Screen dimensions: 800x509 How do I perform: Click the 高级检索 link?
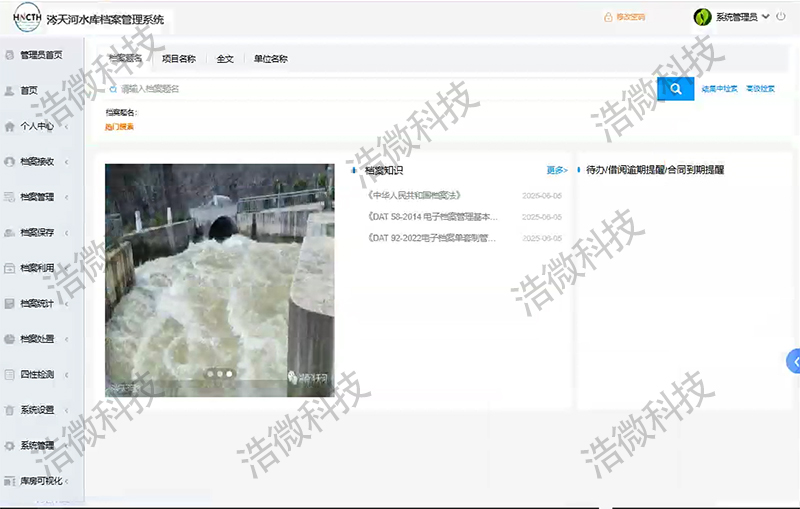tap(760, 89)
